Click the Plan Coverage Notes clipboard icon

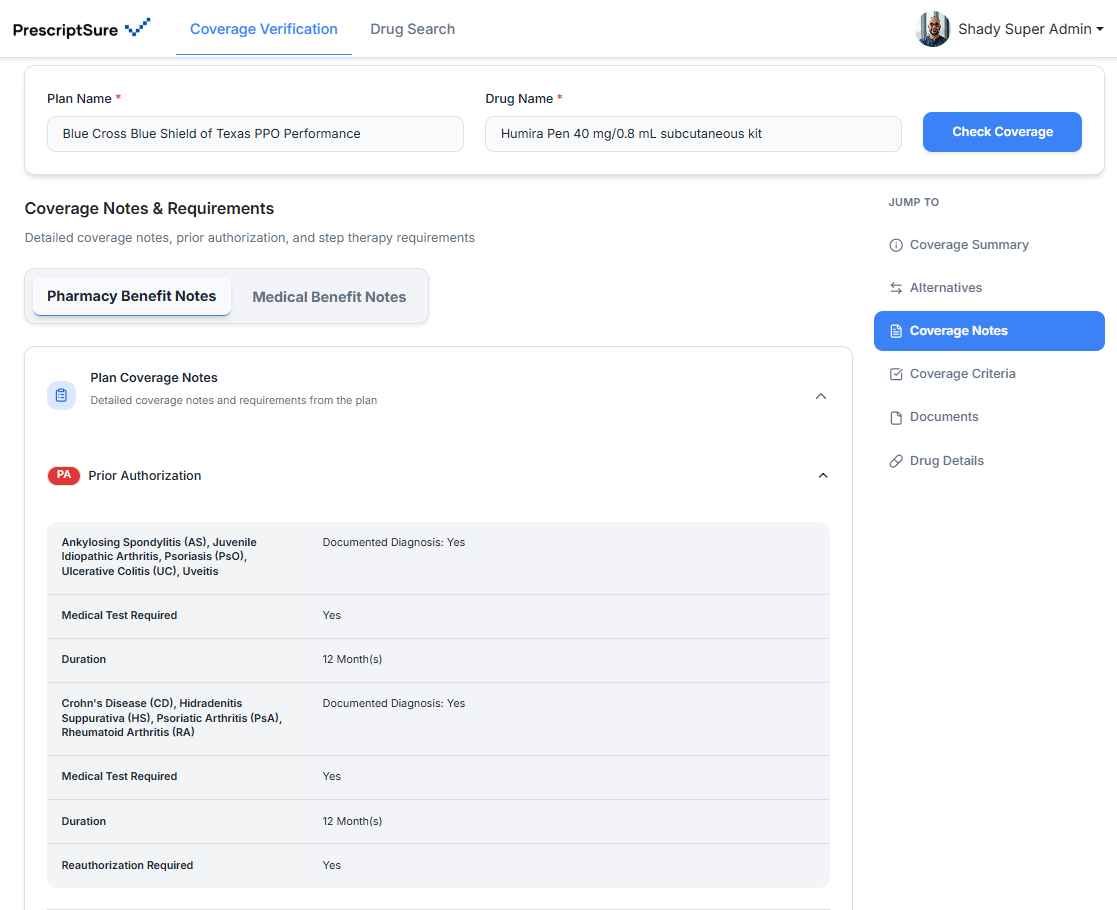(x=61, y=395)
